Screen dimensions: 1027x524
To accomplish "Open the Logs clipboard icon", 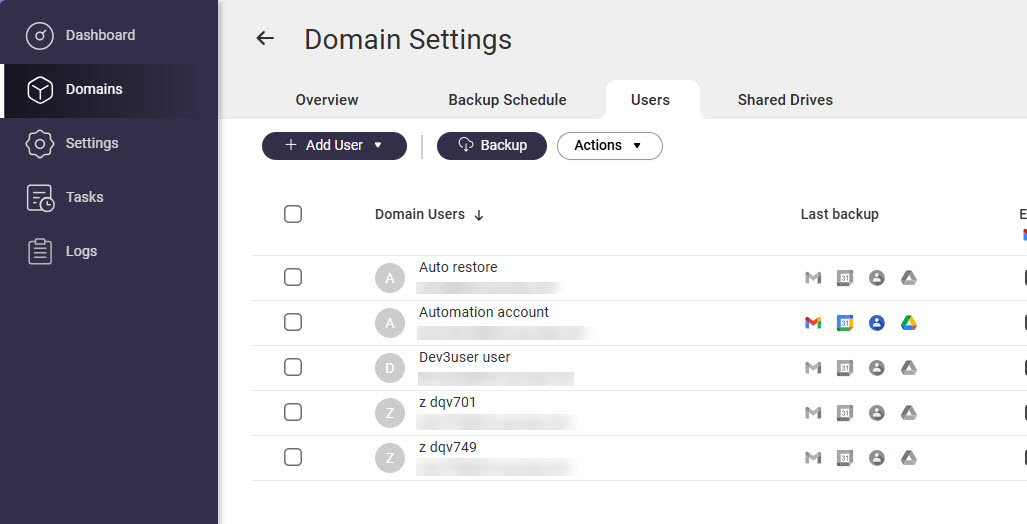I will pyautogui.click(x=40, y=252).
